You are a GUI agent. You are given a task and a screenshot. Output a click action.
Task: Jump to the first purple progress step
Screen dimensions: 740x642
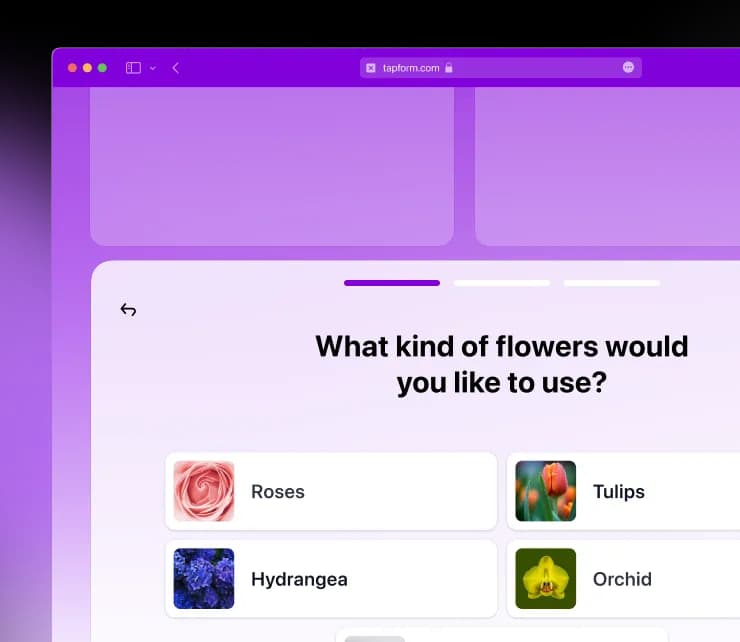[x=392, y=283]
